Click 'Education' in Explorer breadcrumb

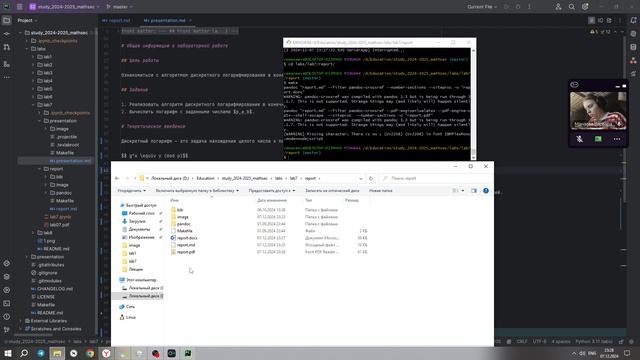coord(205,178)
